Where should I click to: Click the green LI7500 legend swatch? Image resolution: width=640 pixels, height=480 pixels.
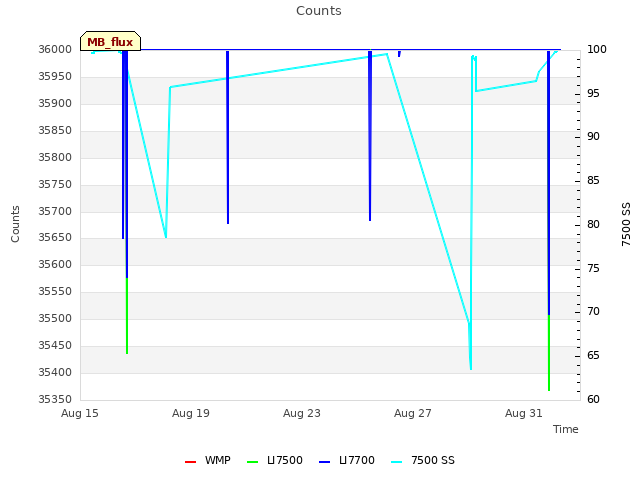[253, 462]
